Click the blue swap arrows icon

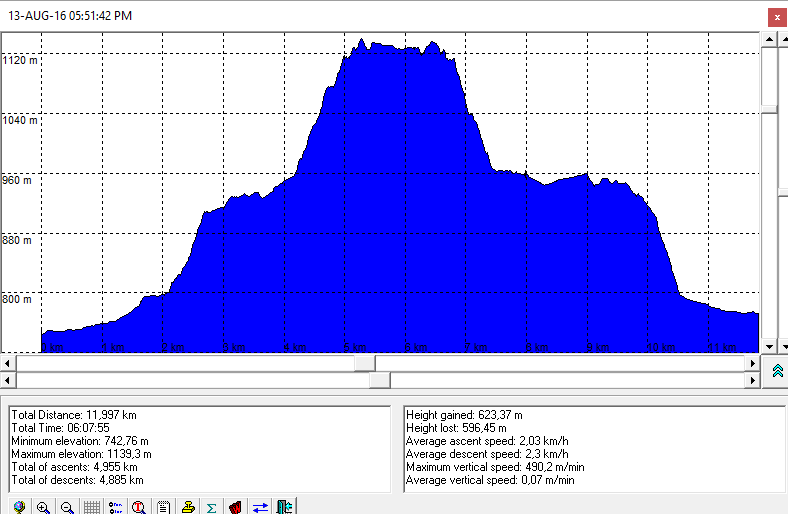(260, 507)
